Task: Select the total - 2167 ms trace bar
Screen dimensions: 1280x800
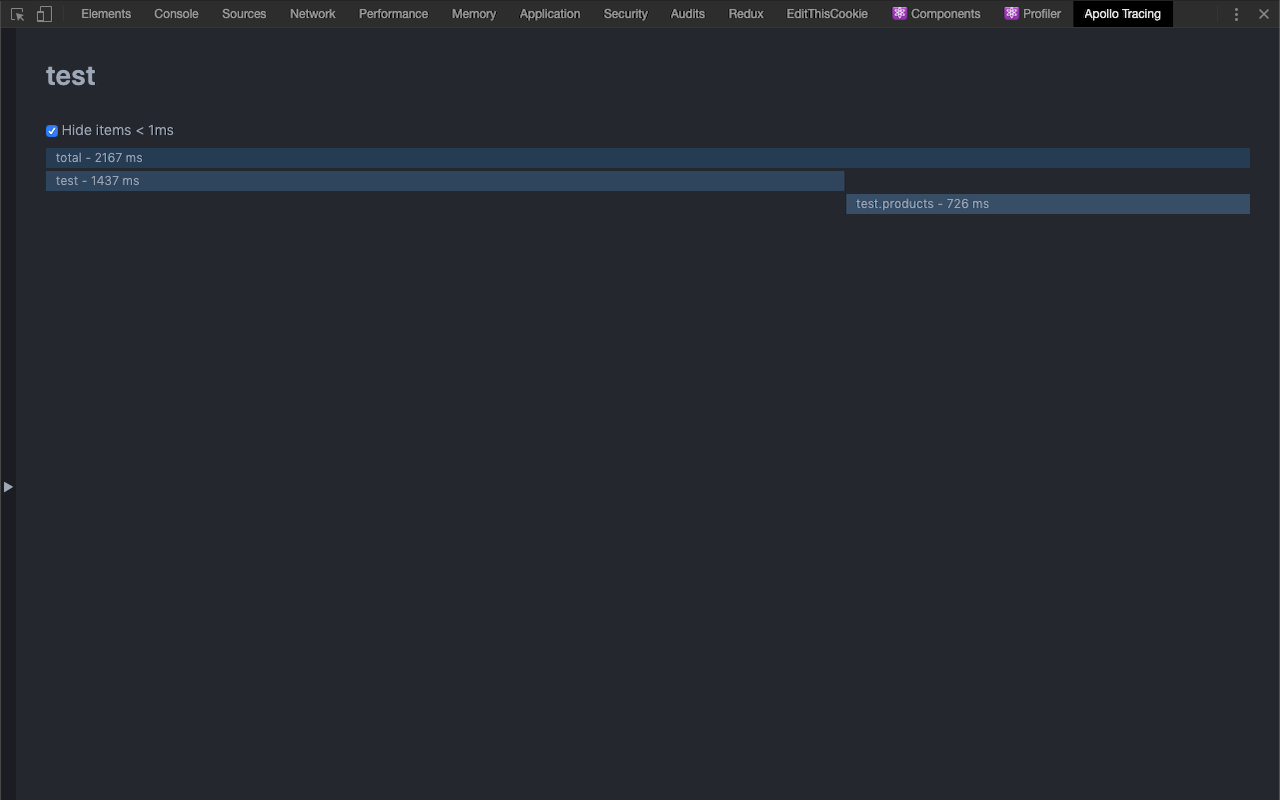Action: 648,158
